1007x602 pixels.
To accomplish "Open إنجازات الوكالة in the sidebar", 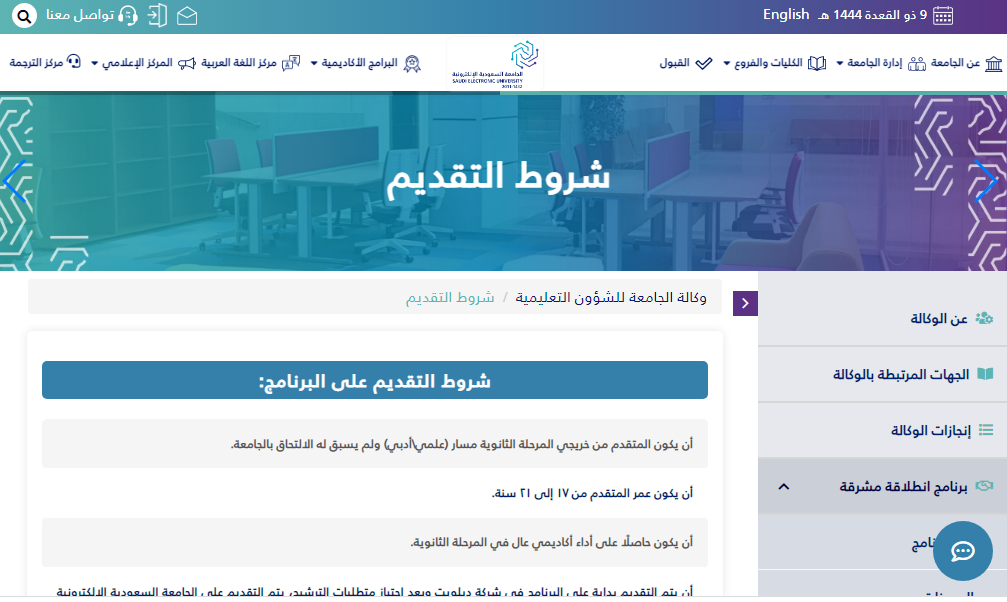I will (931, 430).
